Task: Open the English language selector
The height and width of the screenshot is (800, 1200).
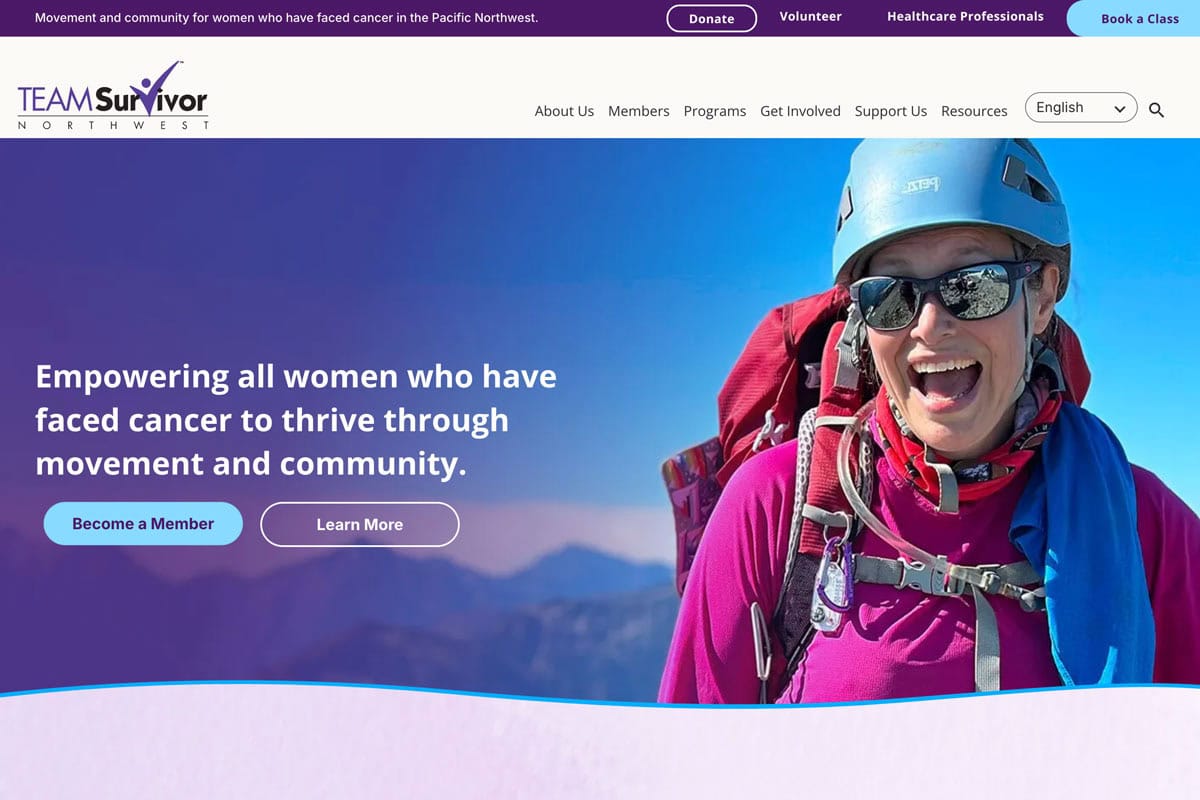Action: point(1081,108)
